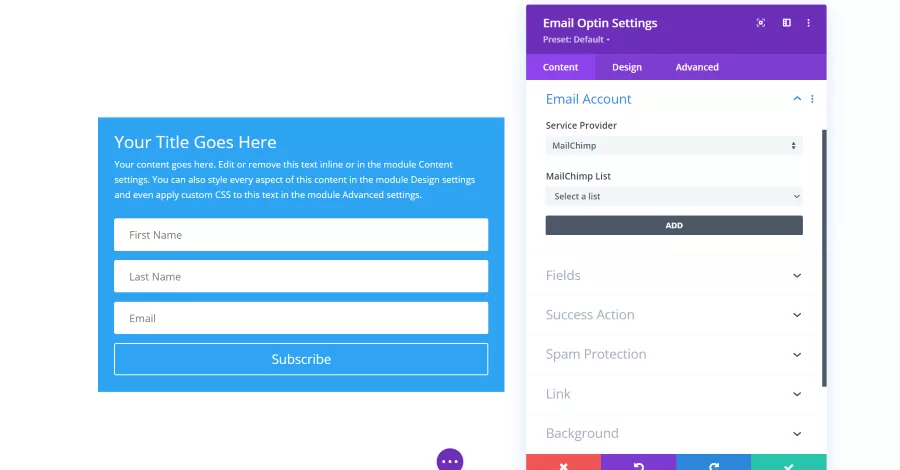This screenshot has height=470, width=900.
Task: Click the ADD account button
Action: click(674, 226)
